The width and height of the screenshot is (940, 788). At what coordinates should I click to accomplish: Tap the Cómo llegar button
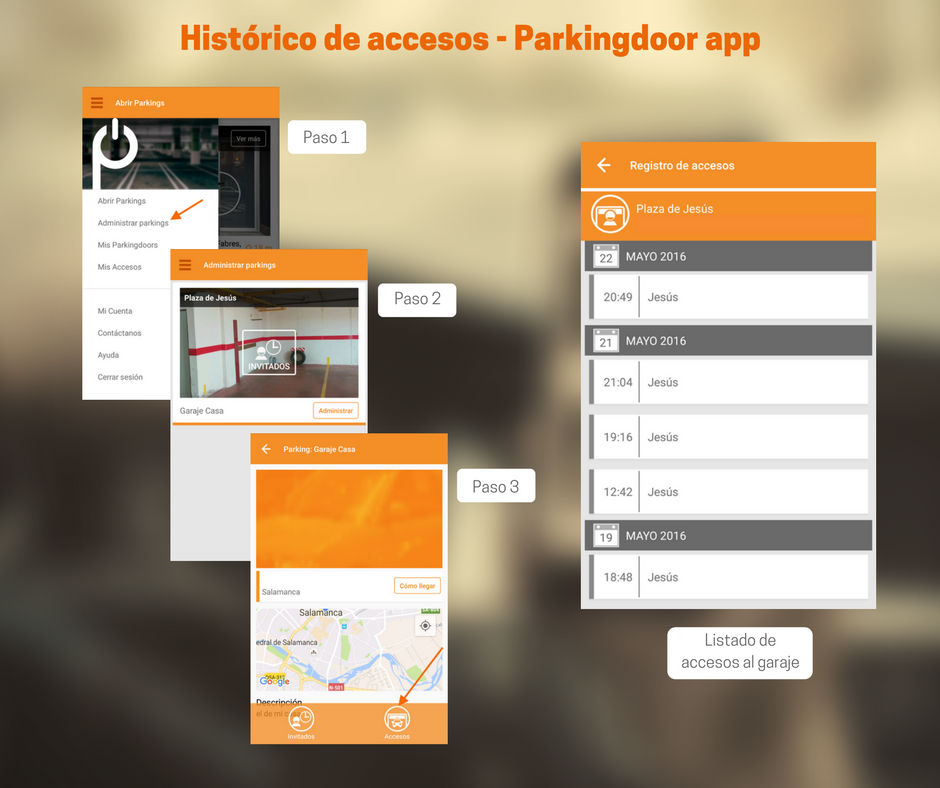tap(417, 586)
